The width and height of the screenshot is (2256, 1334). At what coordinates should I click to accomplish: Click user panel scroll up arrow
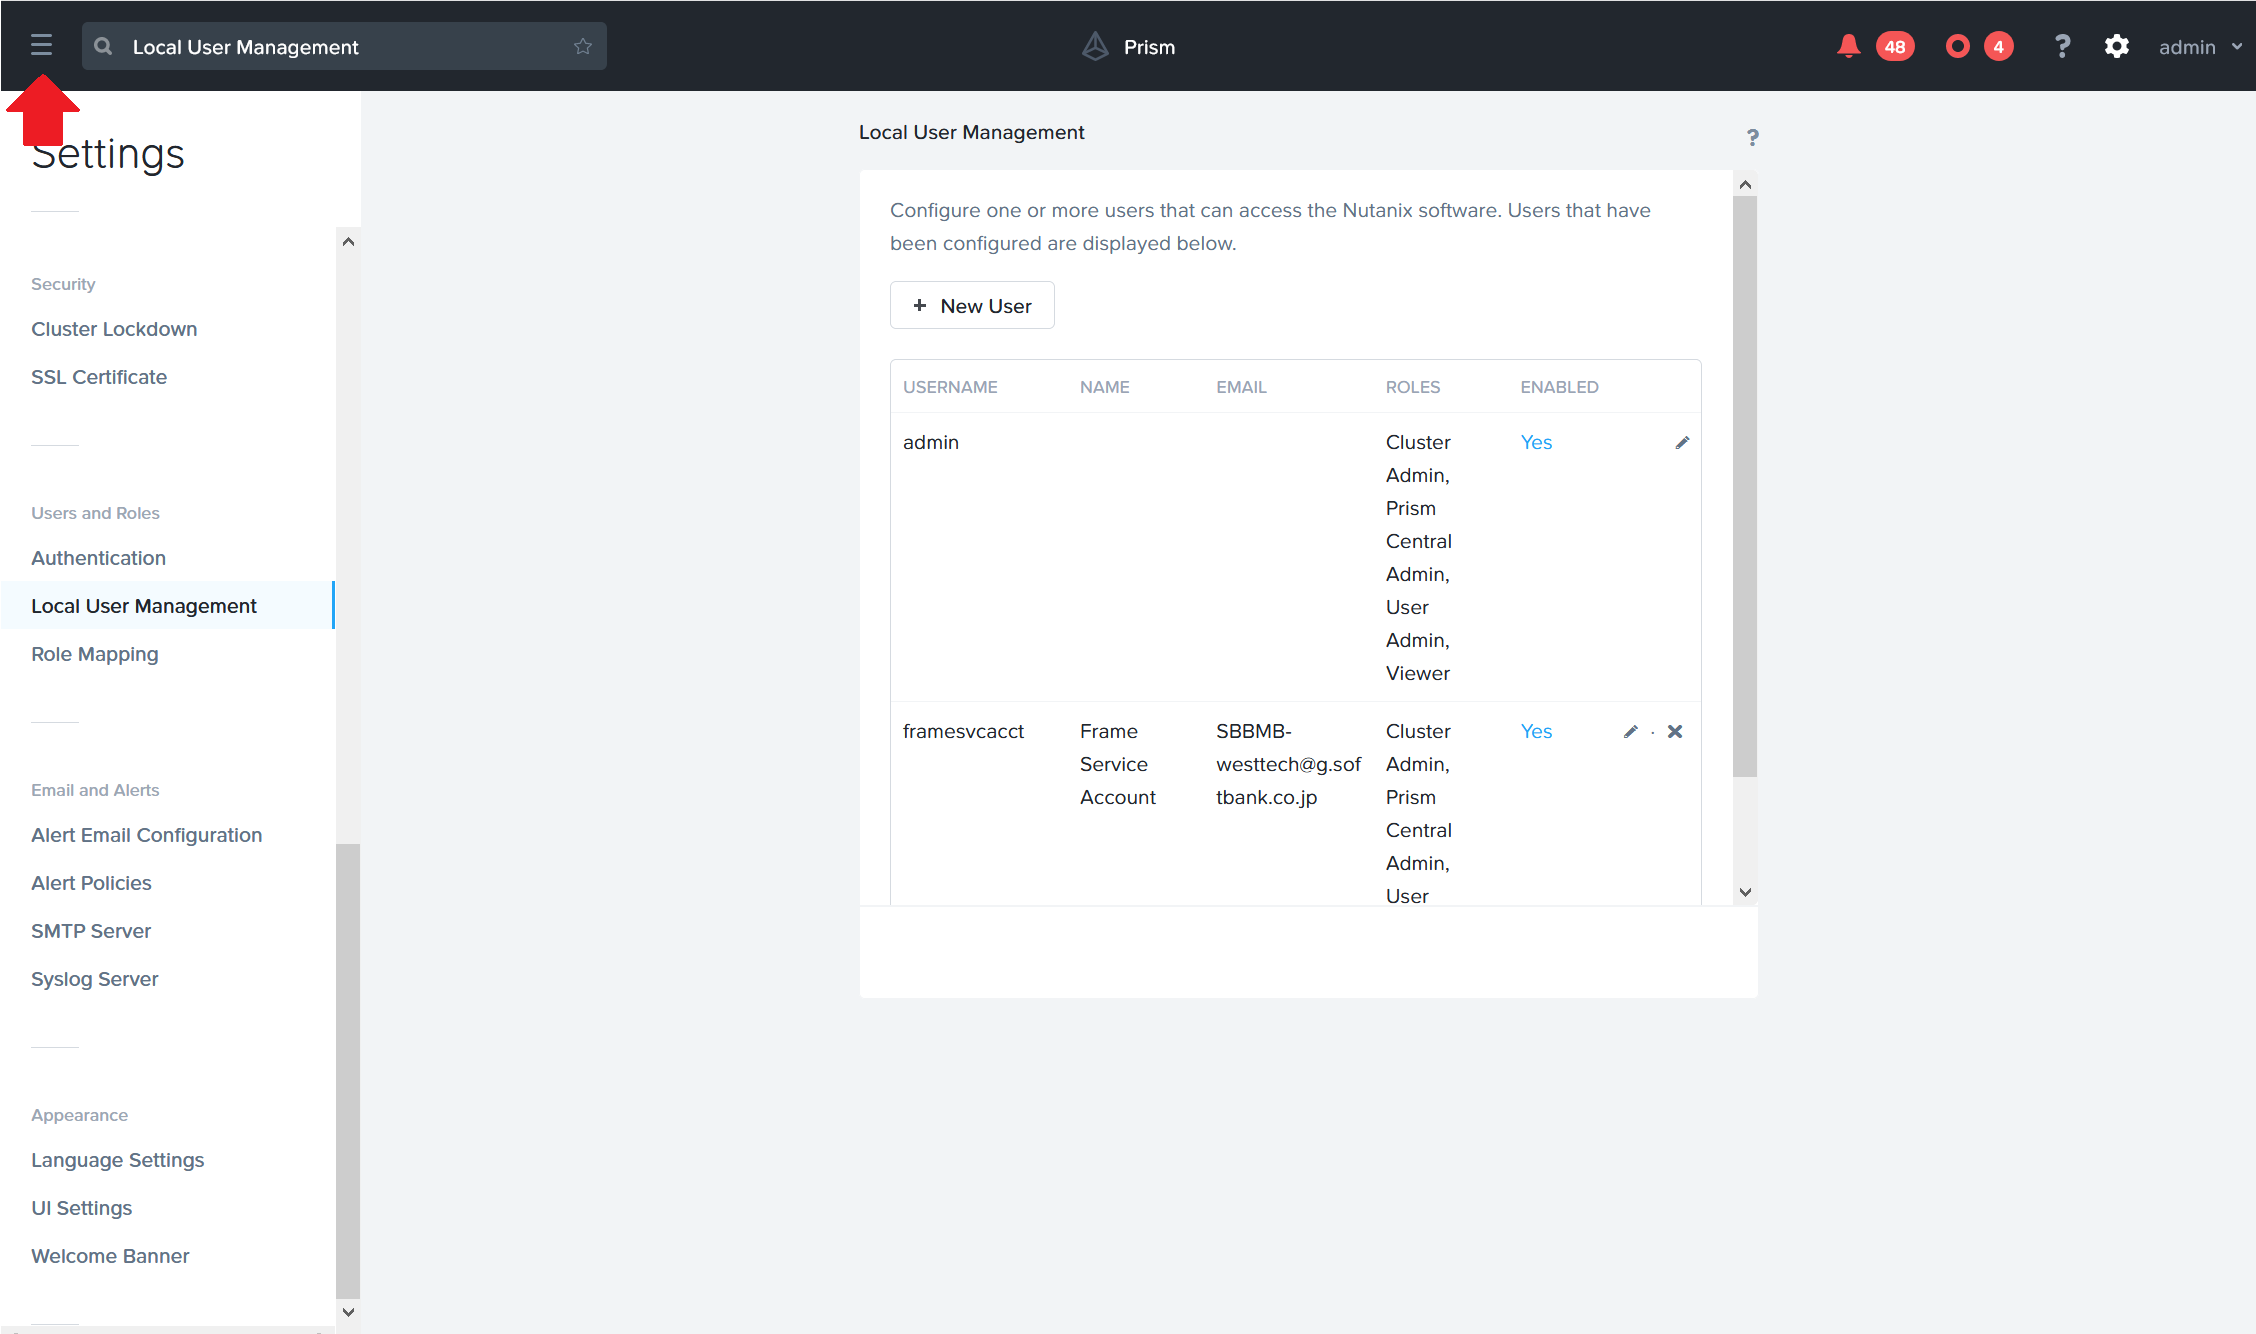tap(1745, 184)
